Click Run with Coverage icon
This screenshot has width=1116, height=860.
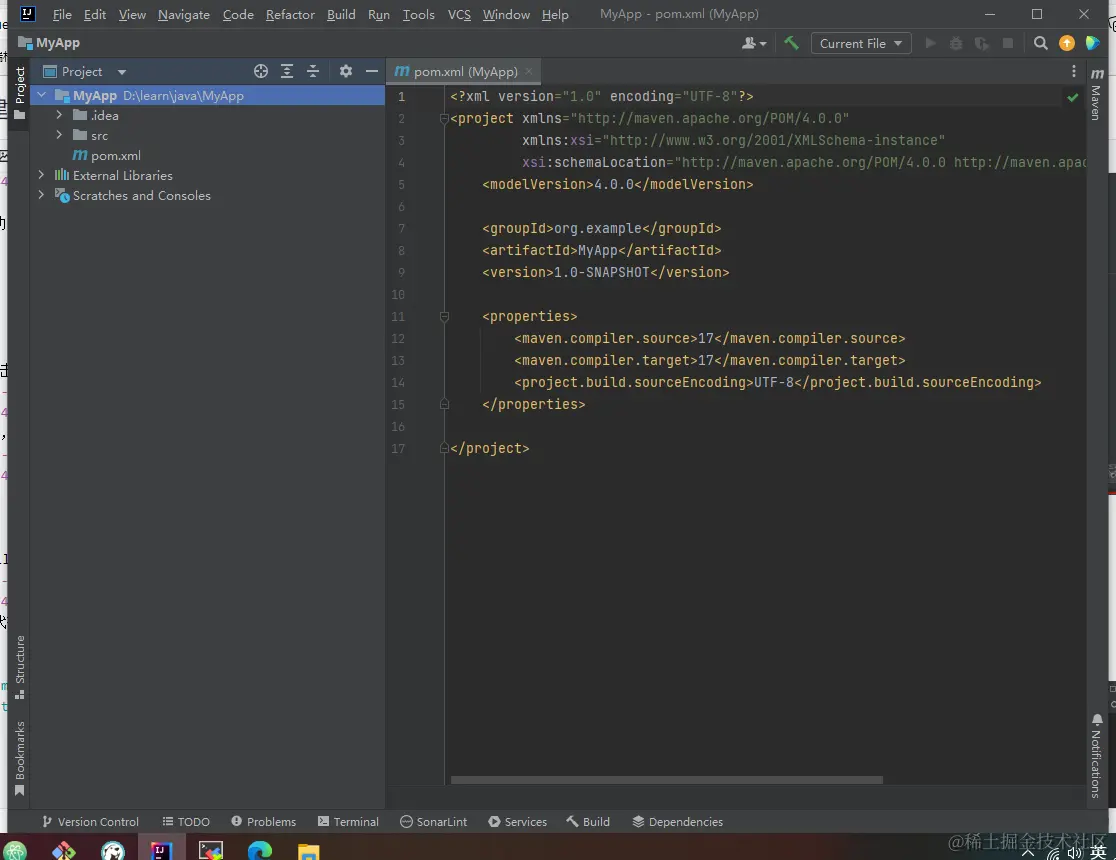(982, 43)
